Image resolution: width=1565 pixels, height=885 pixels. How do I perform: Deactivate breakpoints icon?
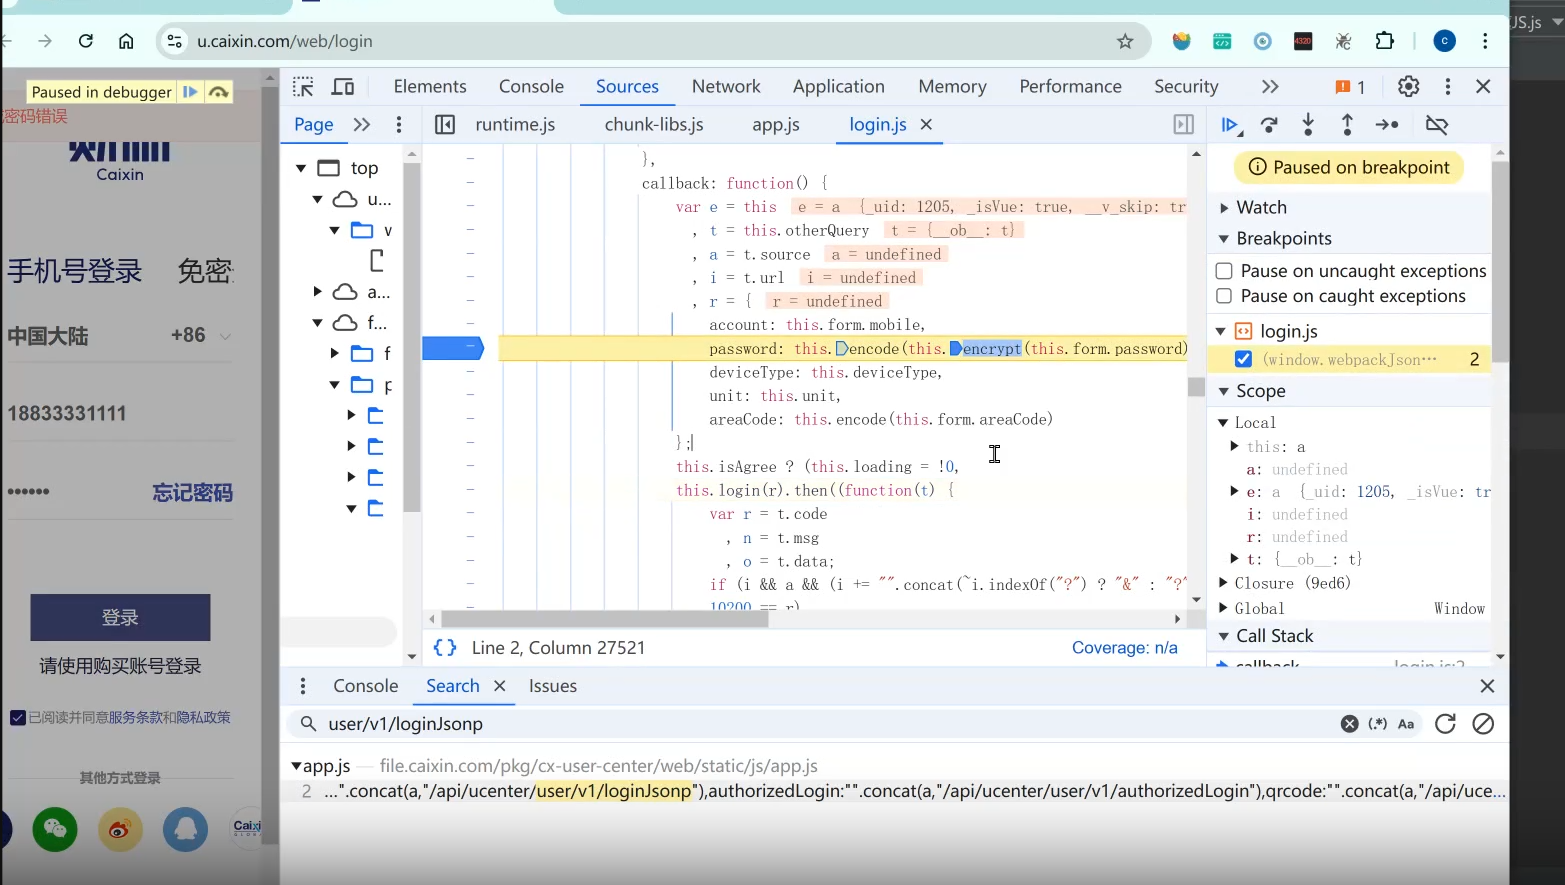[x=1437, y=125]
